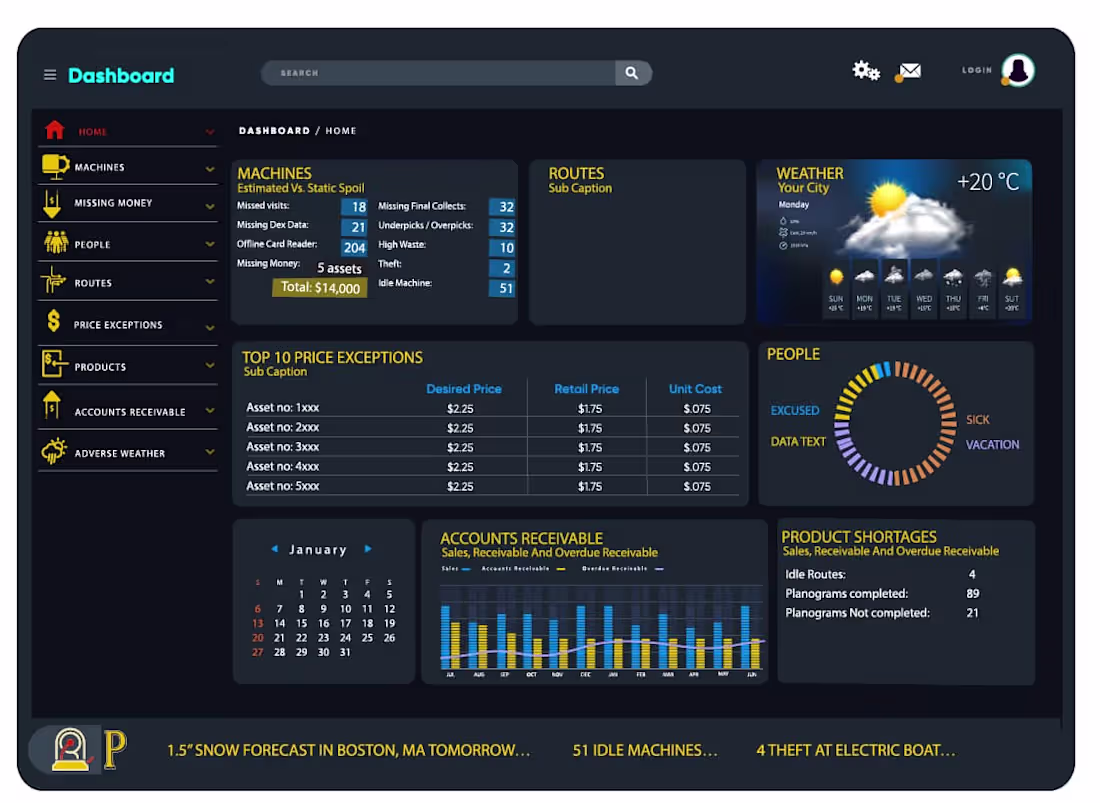Collapse the Home menu chevron
This screenshot has height=803, width=1100.
coord(210,130)
